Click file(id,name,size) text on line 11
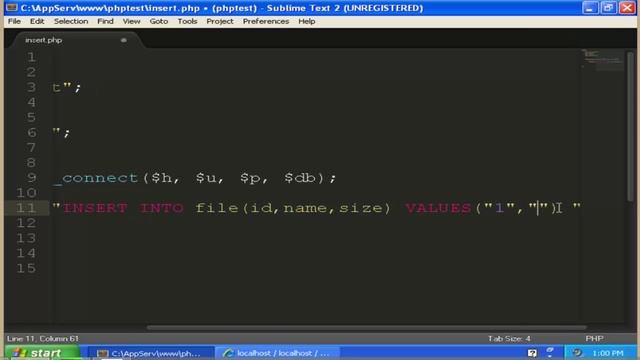640x360 pixels. coord(293,208)
